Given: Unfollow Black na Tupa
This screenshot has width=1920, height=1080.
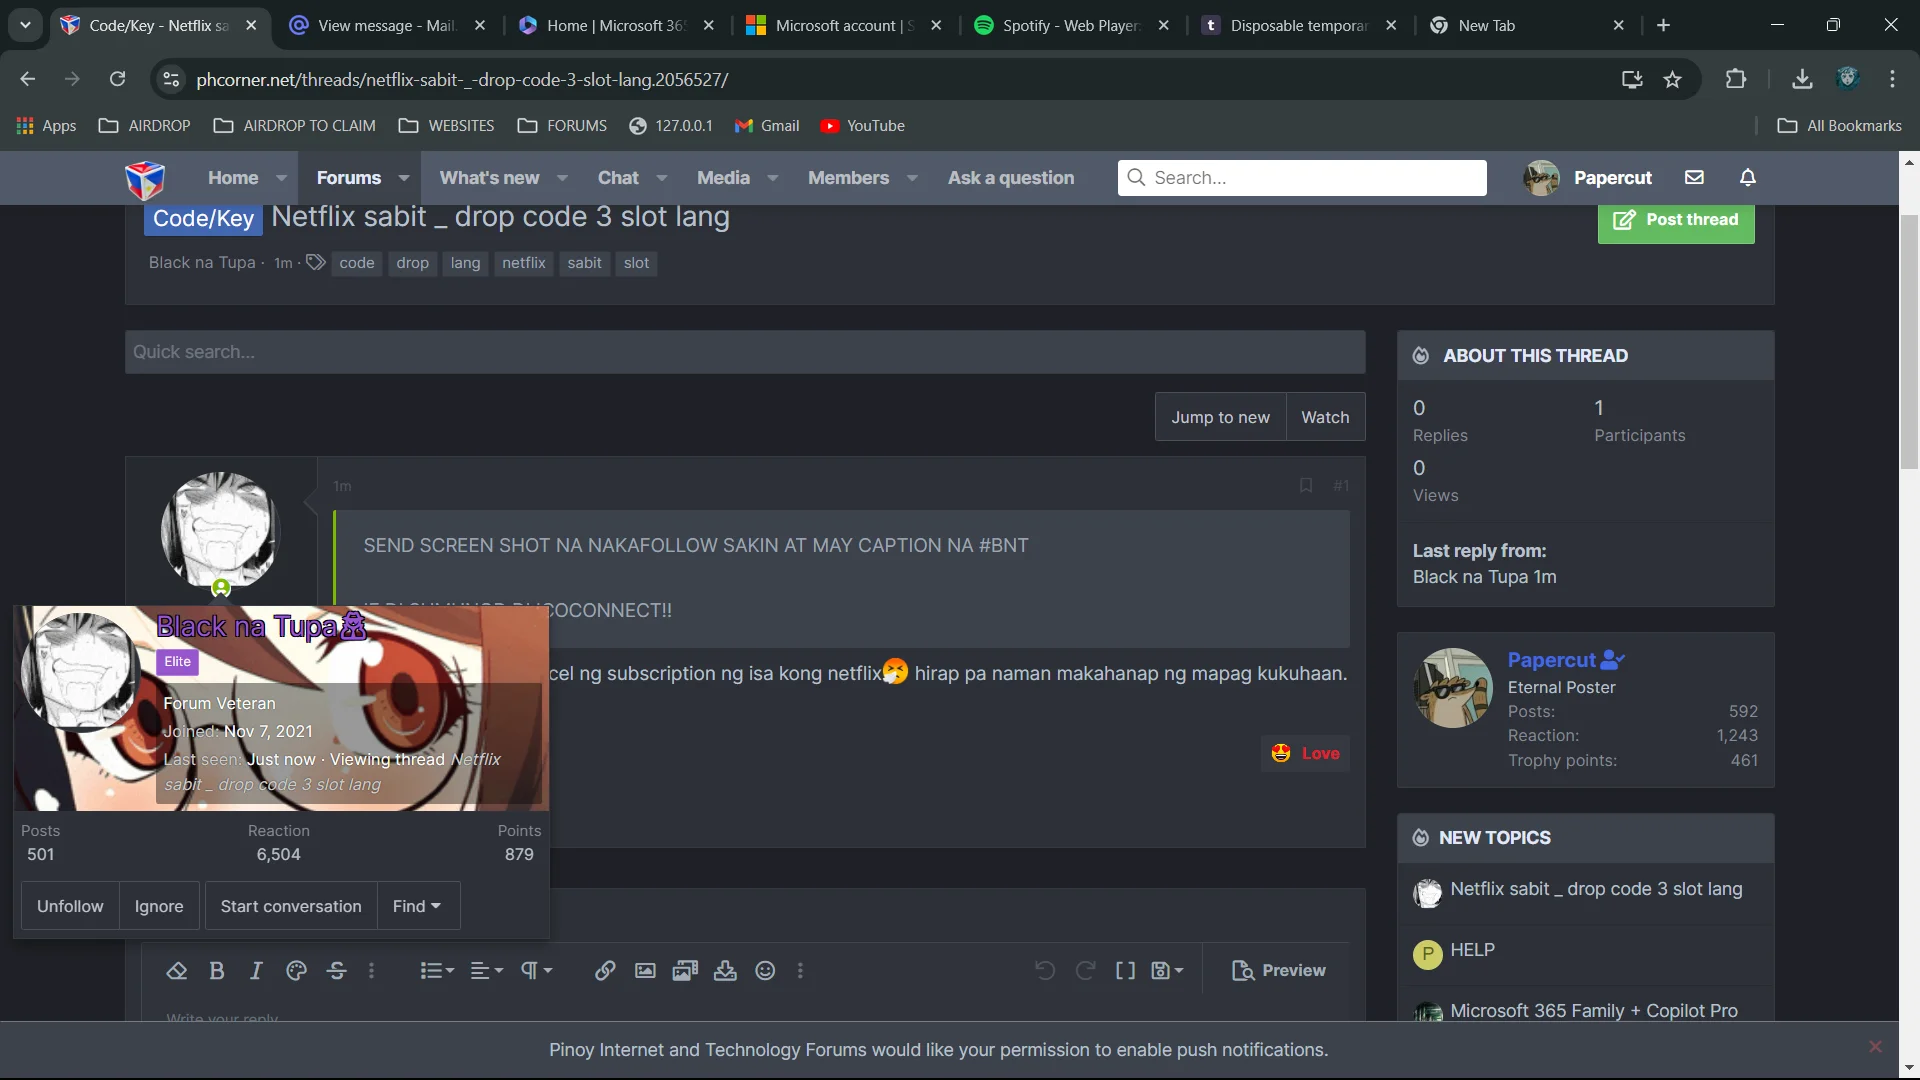Looking at the screenshot, I should pos(70,906).
